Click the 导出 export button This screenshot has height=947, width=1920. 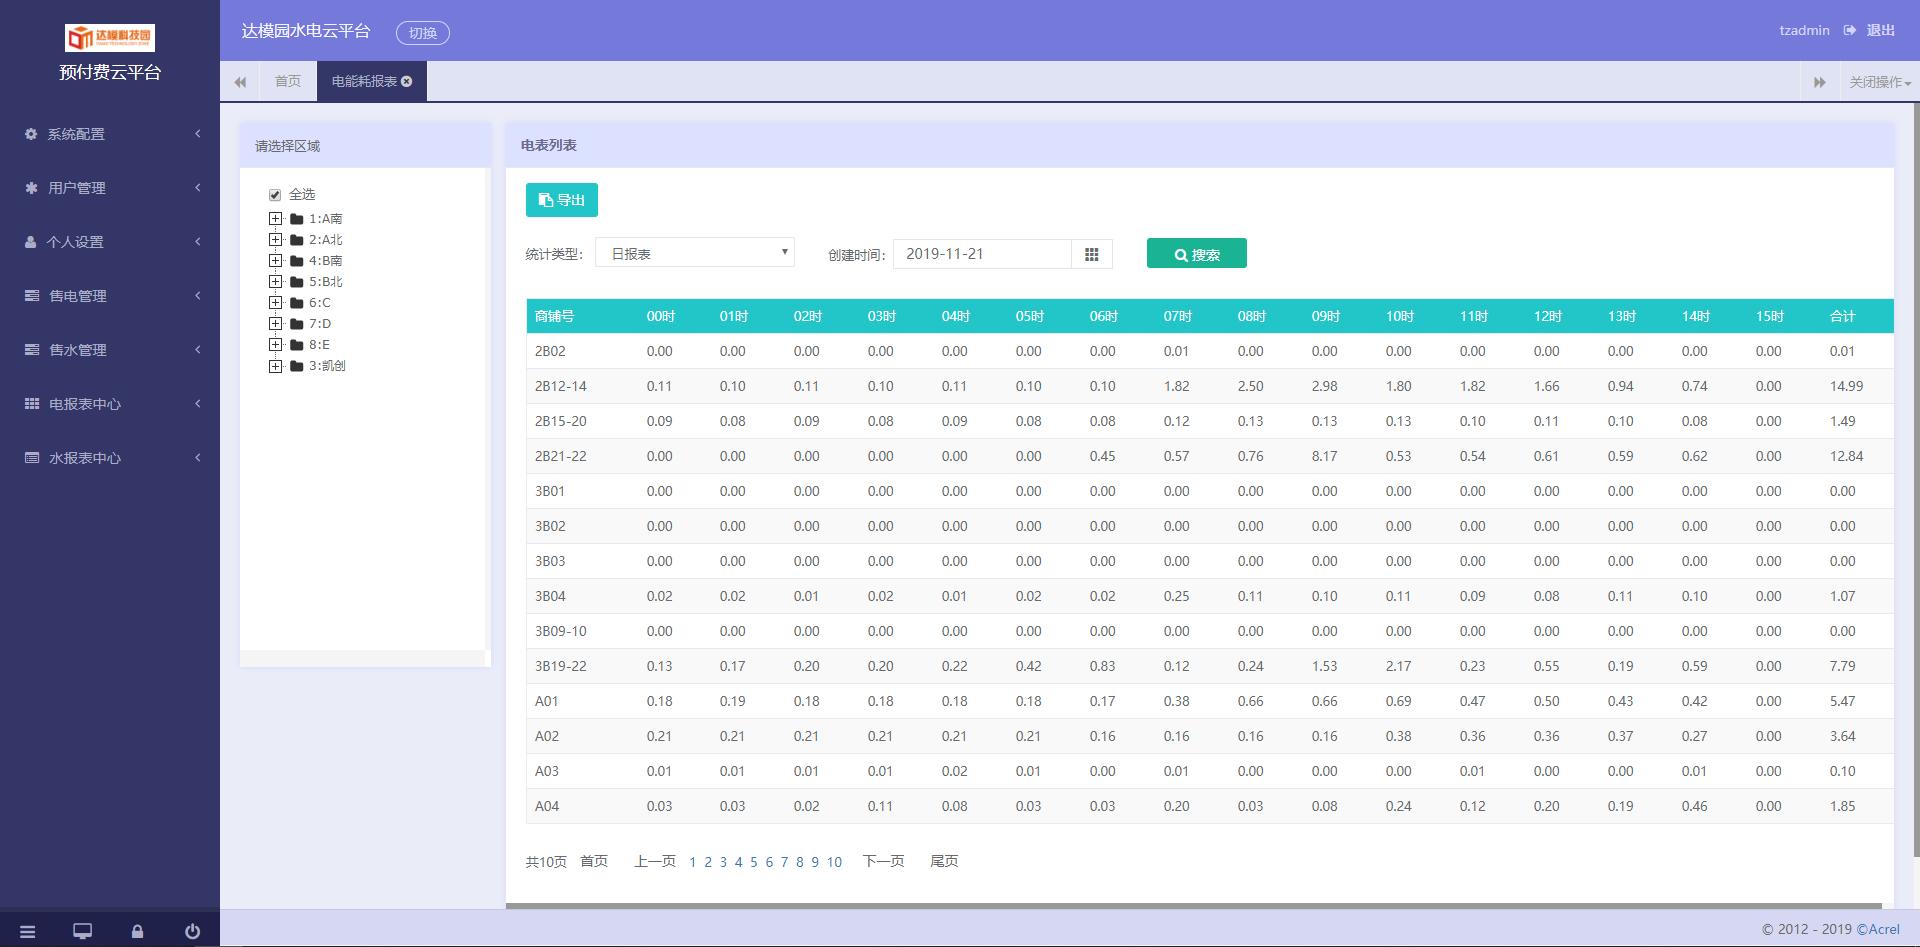[x=562, y=200]
